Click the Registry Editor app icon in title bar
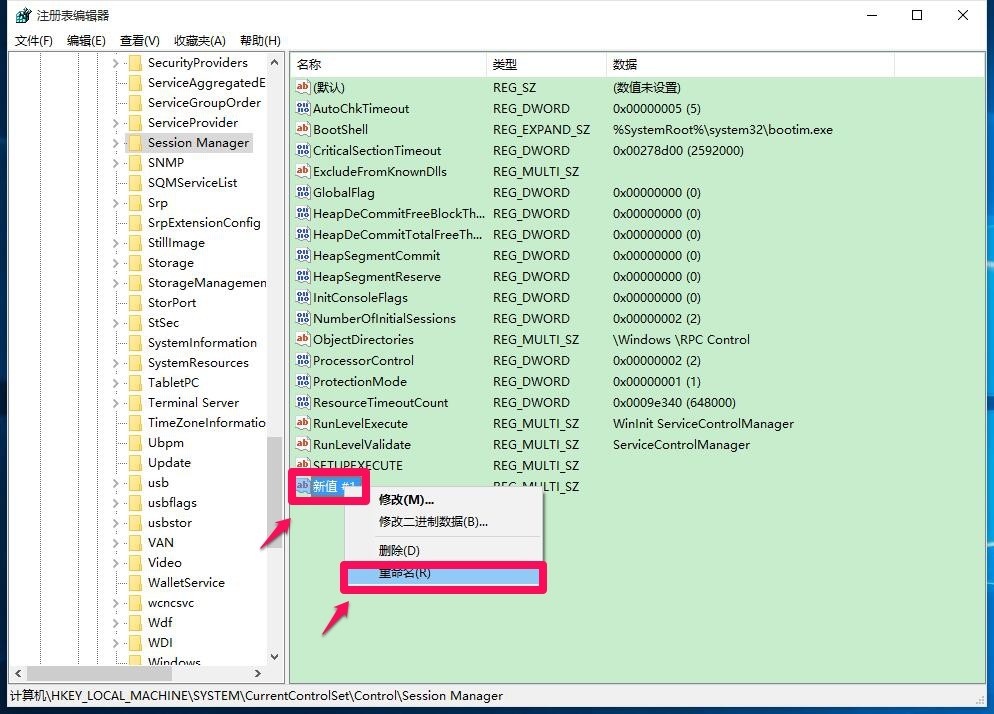994x714 pixels. click(x=22, y=15)
